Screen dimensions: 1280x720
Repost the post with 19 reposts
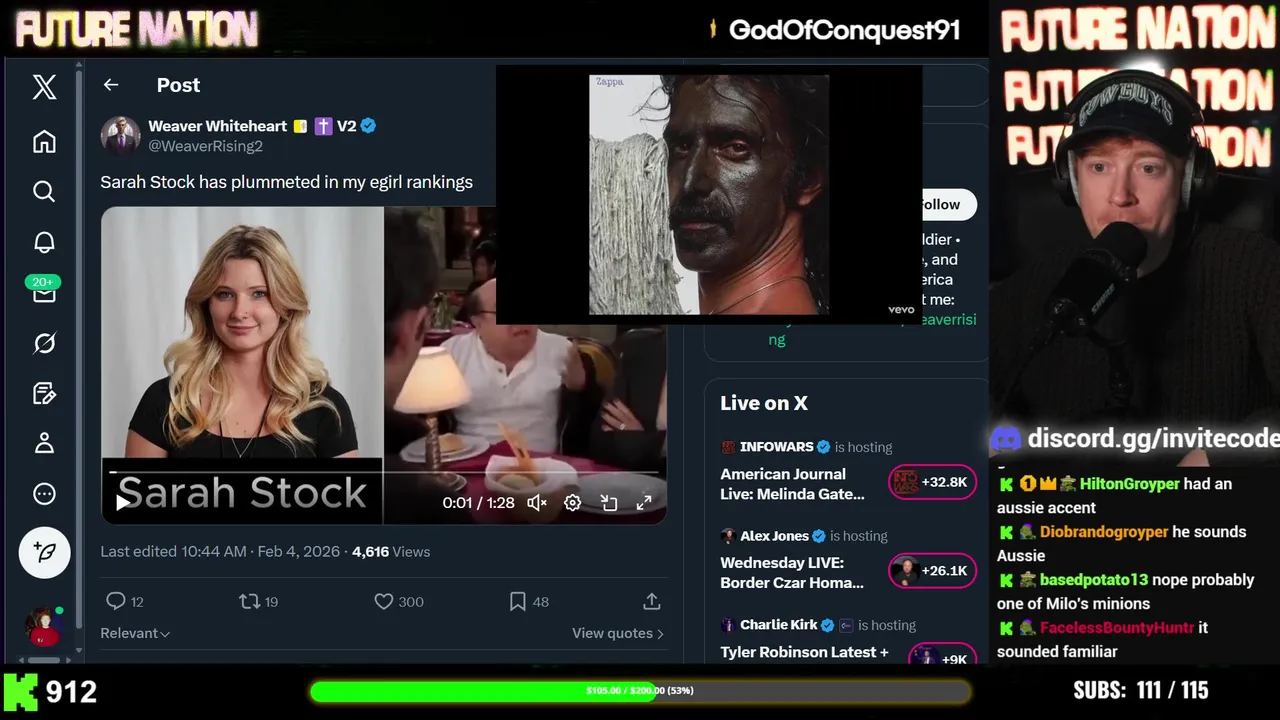tap(259, 601)
